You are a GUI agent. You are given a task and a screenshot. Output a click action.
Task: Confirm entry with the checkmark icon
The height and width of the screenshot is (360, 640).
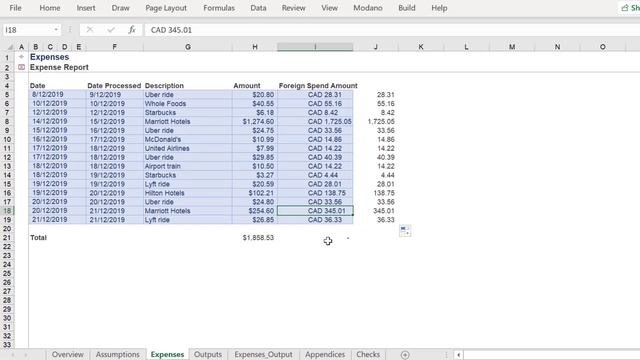111,30
